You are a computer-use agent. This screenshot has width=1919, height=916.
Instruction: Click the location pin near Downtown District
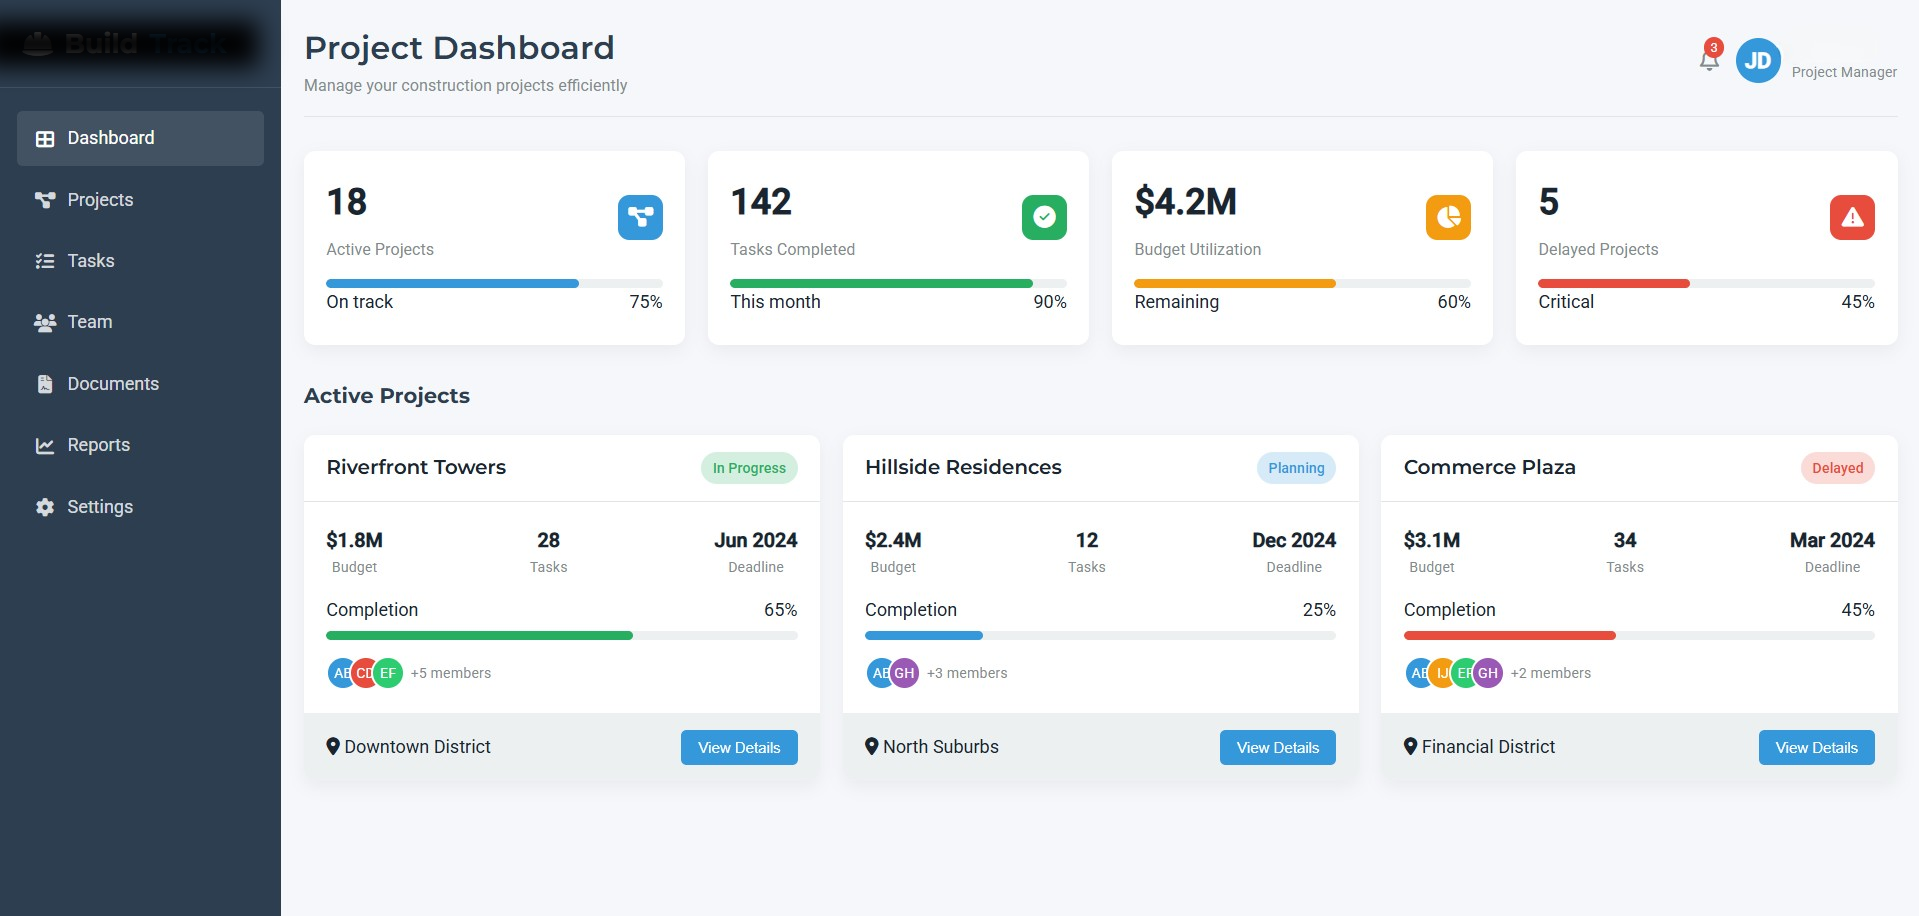(333, 746)
